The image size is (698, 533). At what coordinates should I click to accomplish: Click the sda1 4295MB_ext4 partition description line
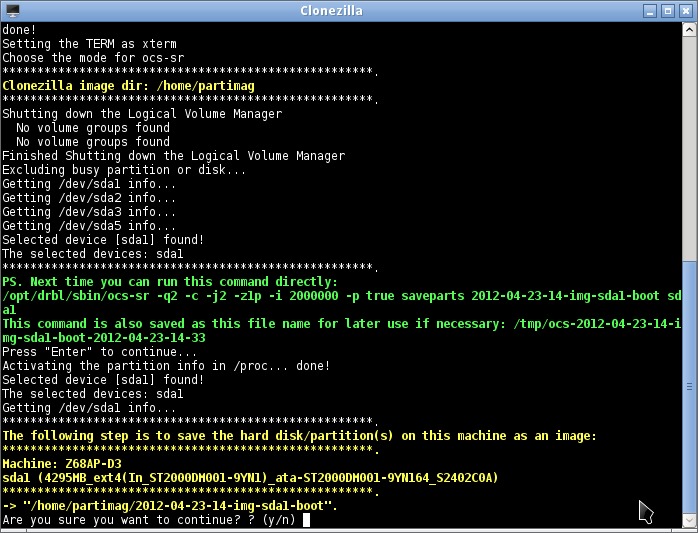click(250, 478)
